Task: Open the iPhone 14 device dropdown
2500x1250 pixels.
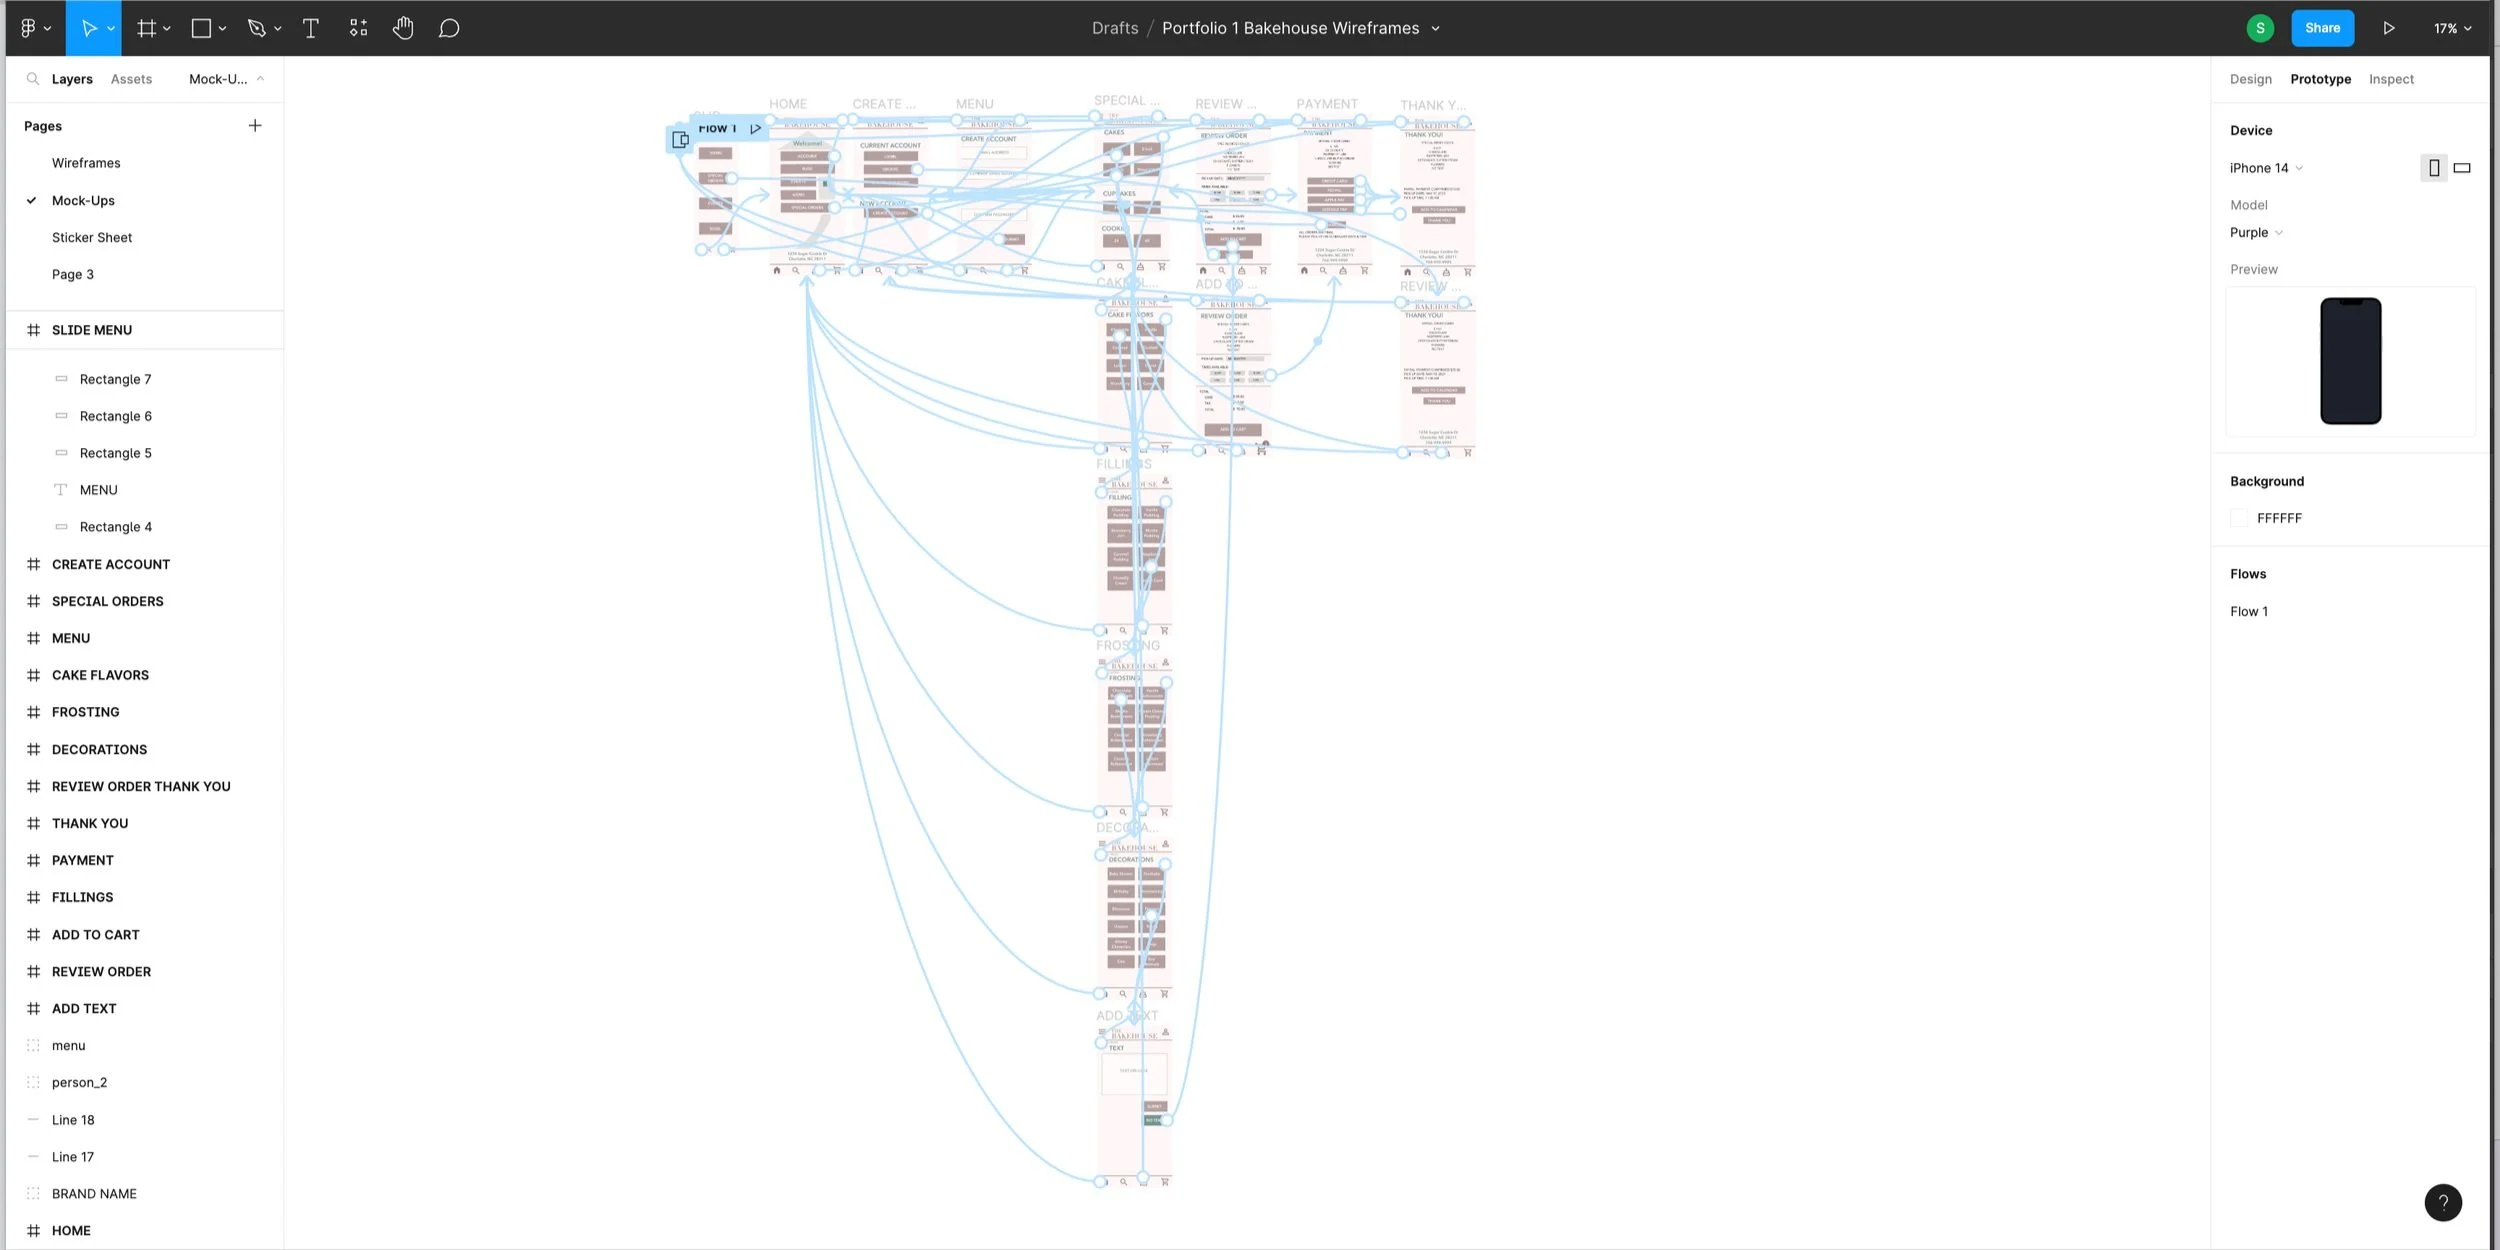Action: click(2266, 168)
